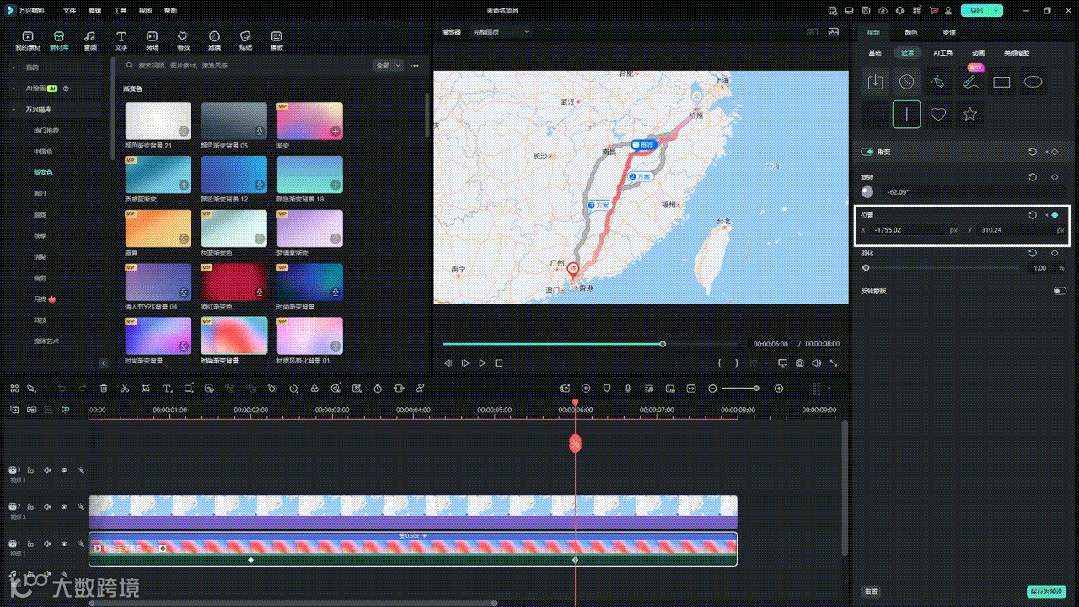
Task: Open the Transitions (转场) tab
Action: pos(152,41)
